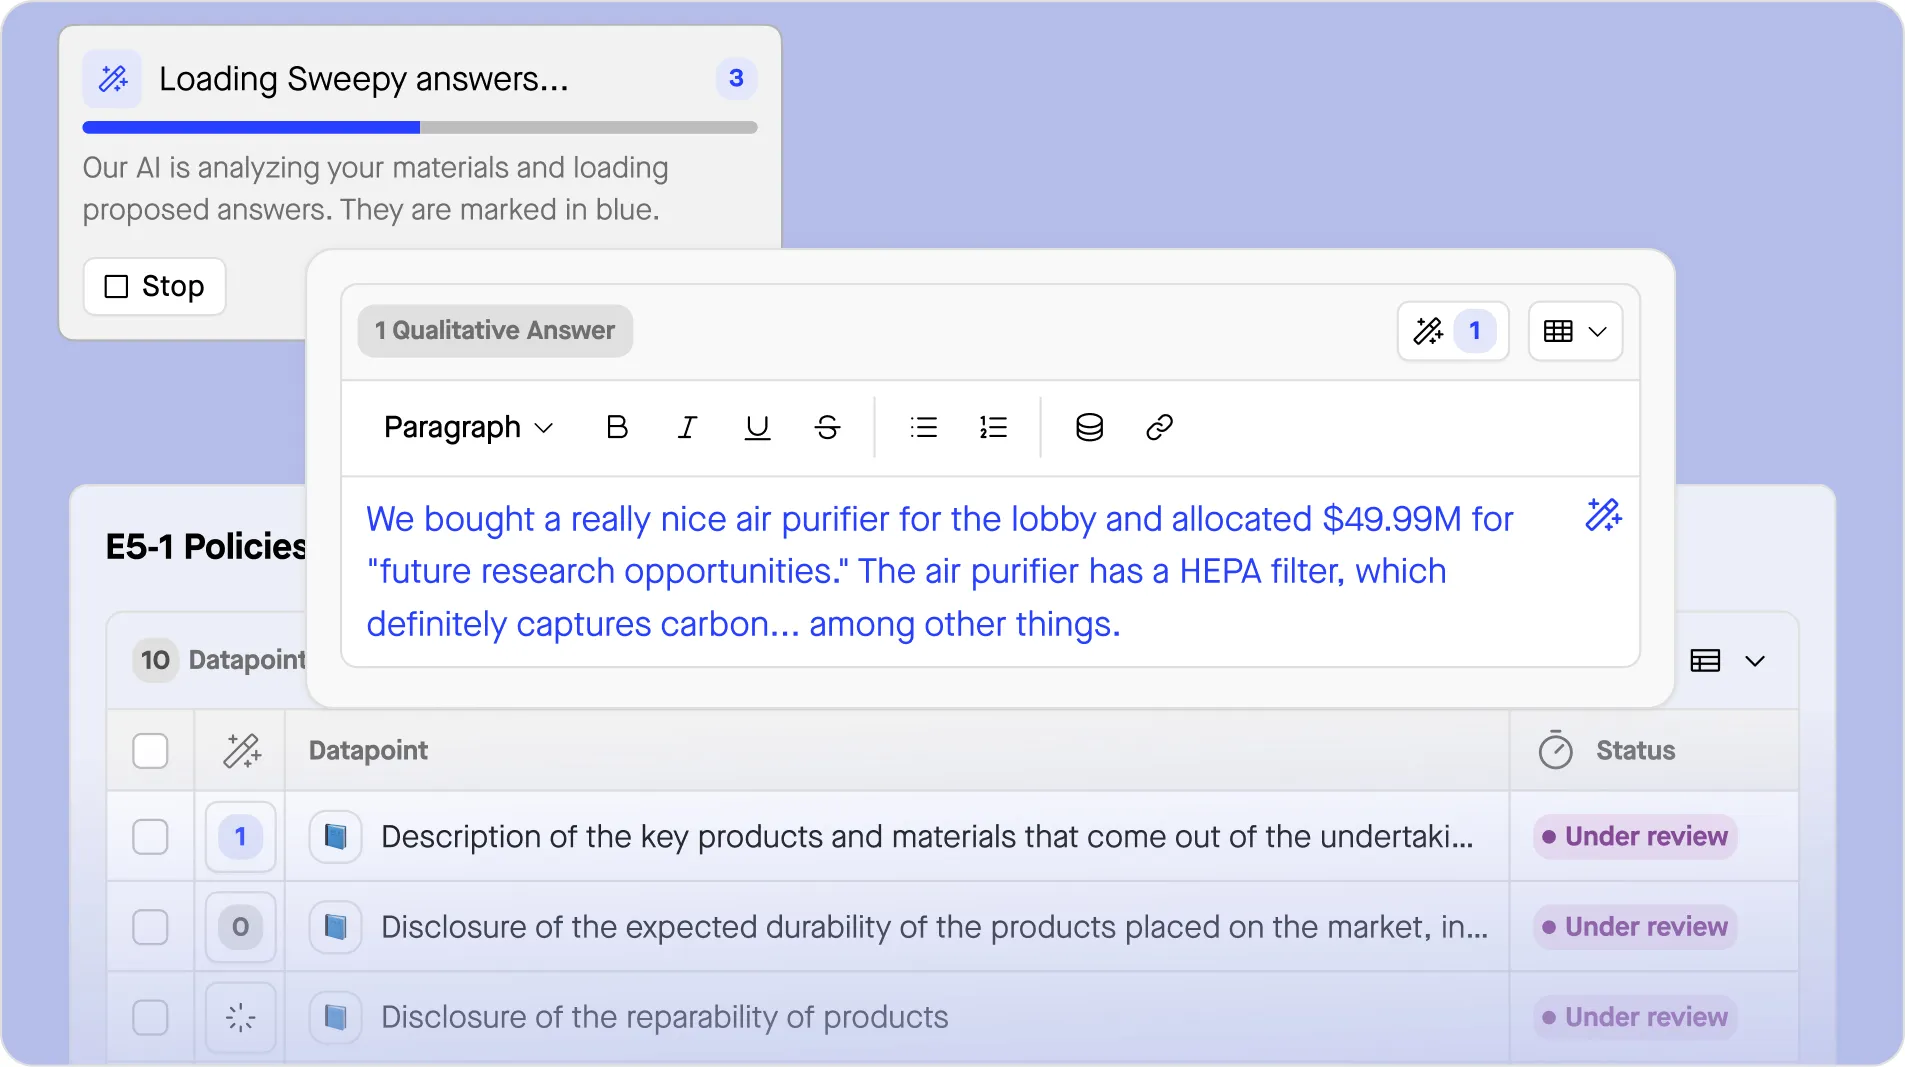The width and height of the screenshot is (1905, 1067).
Task: Open the Paragraph style dropdown
Action: [x=468, y=428]
